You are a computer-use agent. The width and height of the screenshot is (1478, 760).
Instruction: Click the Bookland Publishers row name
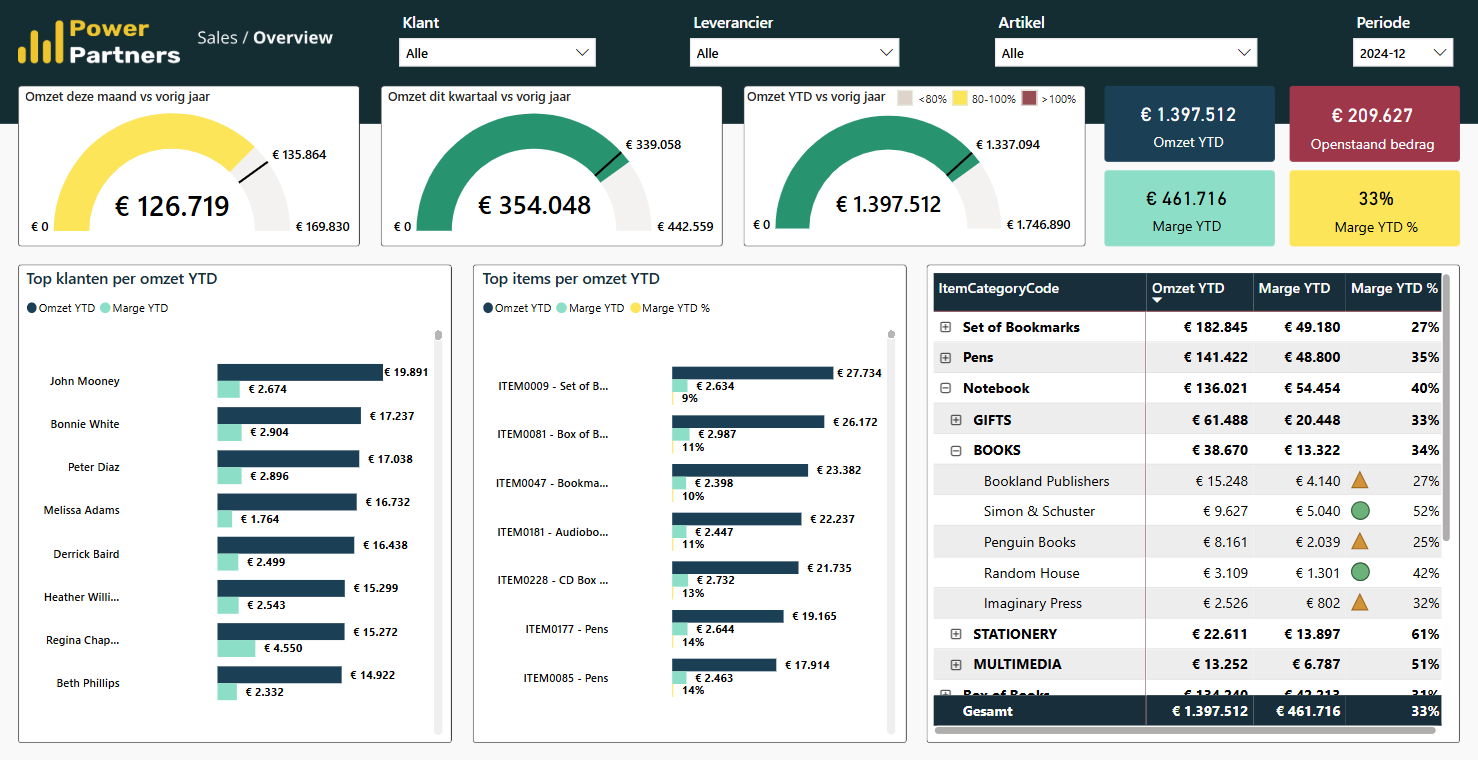(x=1046, y=481)
